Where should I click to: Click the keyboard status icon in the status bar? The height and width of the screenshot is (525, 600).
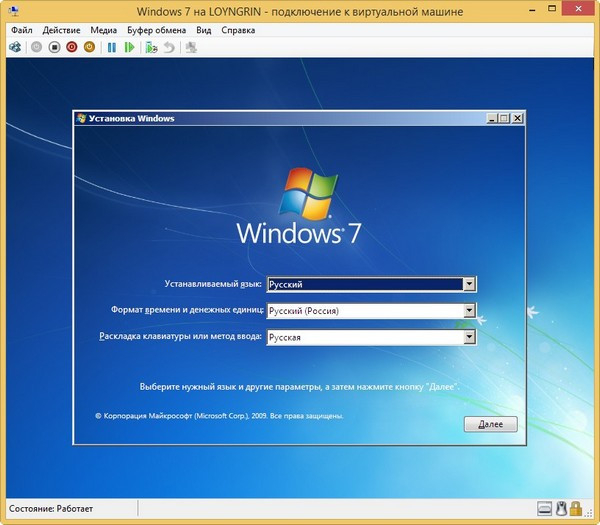[x=545, y=507]
